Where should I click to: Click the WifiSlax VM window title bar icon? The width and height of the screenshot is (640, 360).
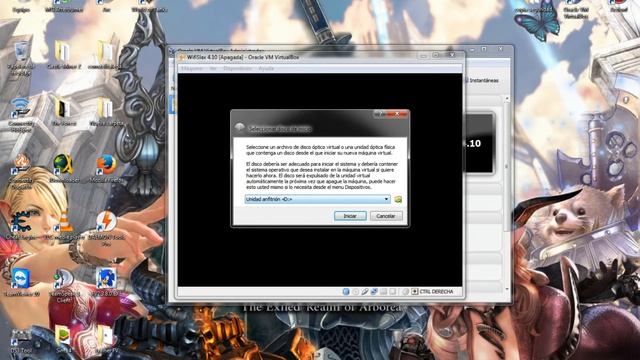(x=182, y=58)
